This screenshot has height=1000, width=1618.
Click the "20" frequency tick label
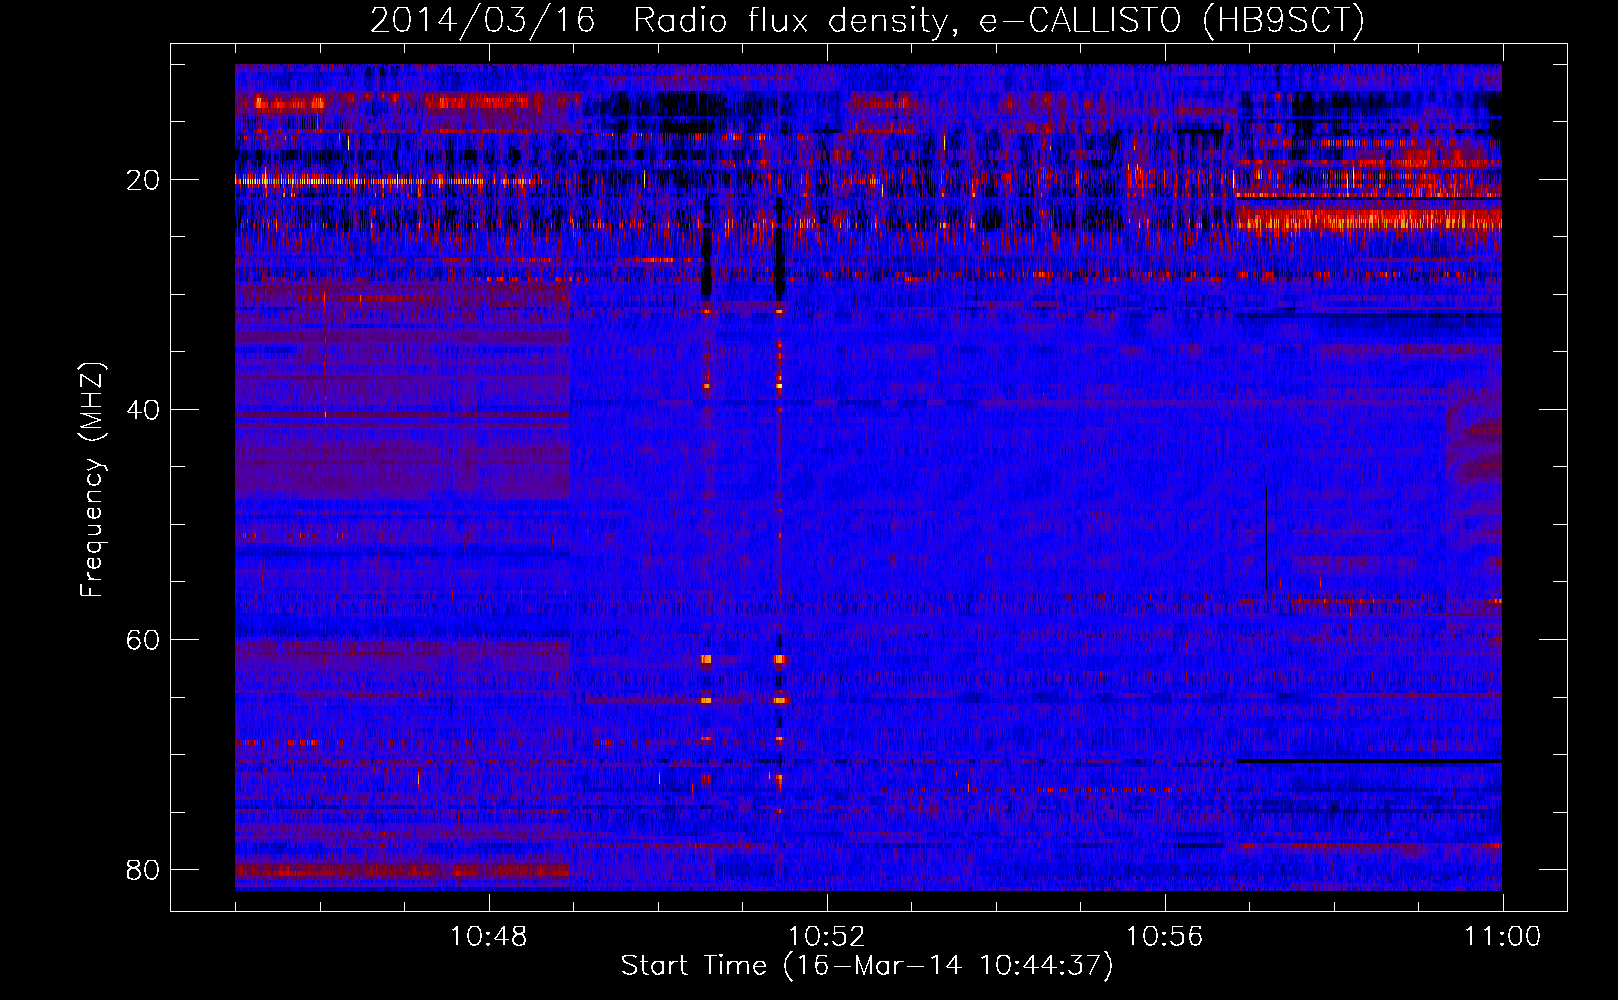click(143, 180)
